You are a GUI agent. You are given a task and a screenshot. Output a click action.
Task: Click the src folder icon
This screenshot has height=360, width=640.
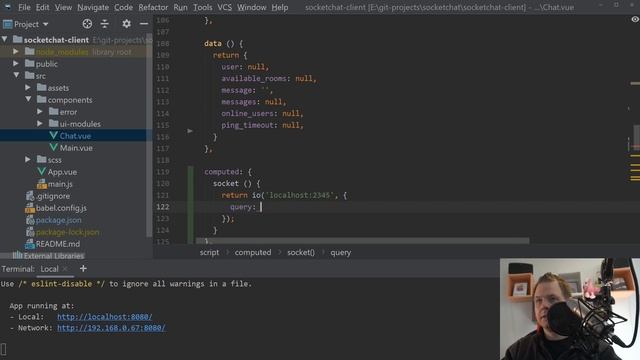[29, 75]
